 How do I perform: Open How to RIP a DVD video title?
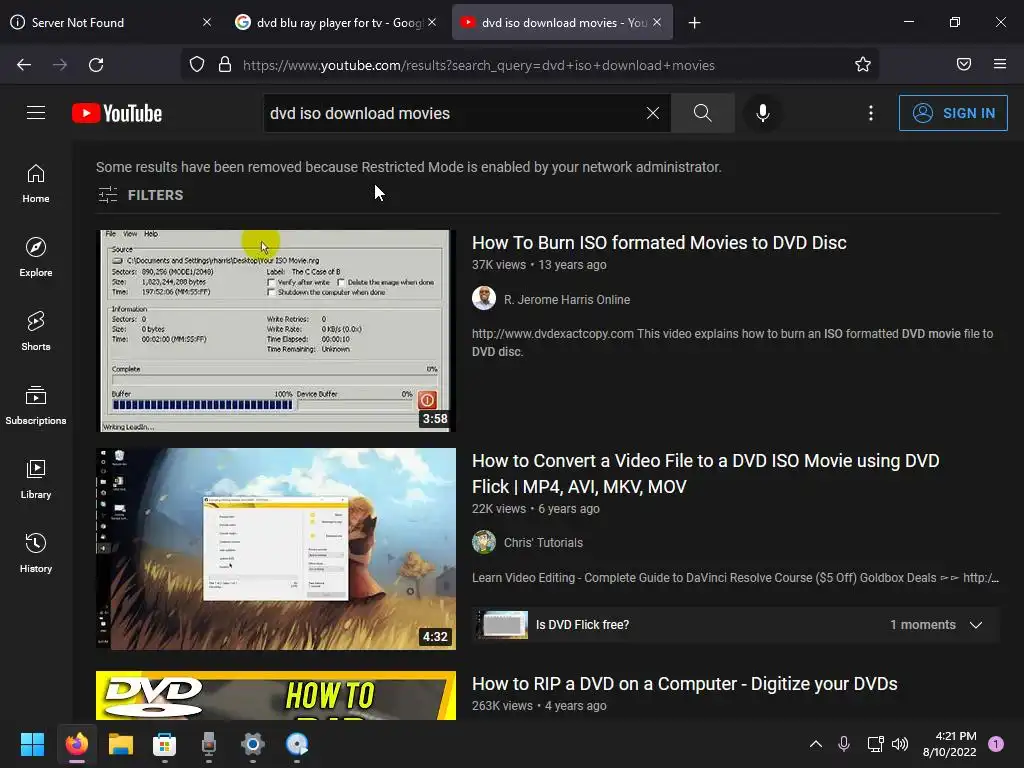684,684
